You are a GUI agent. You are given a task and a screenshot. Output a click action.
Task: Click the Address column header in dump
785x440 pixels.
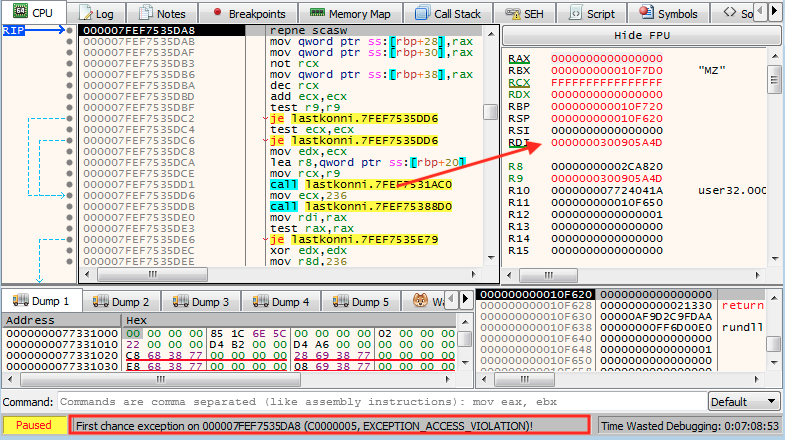click(30, 320)
